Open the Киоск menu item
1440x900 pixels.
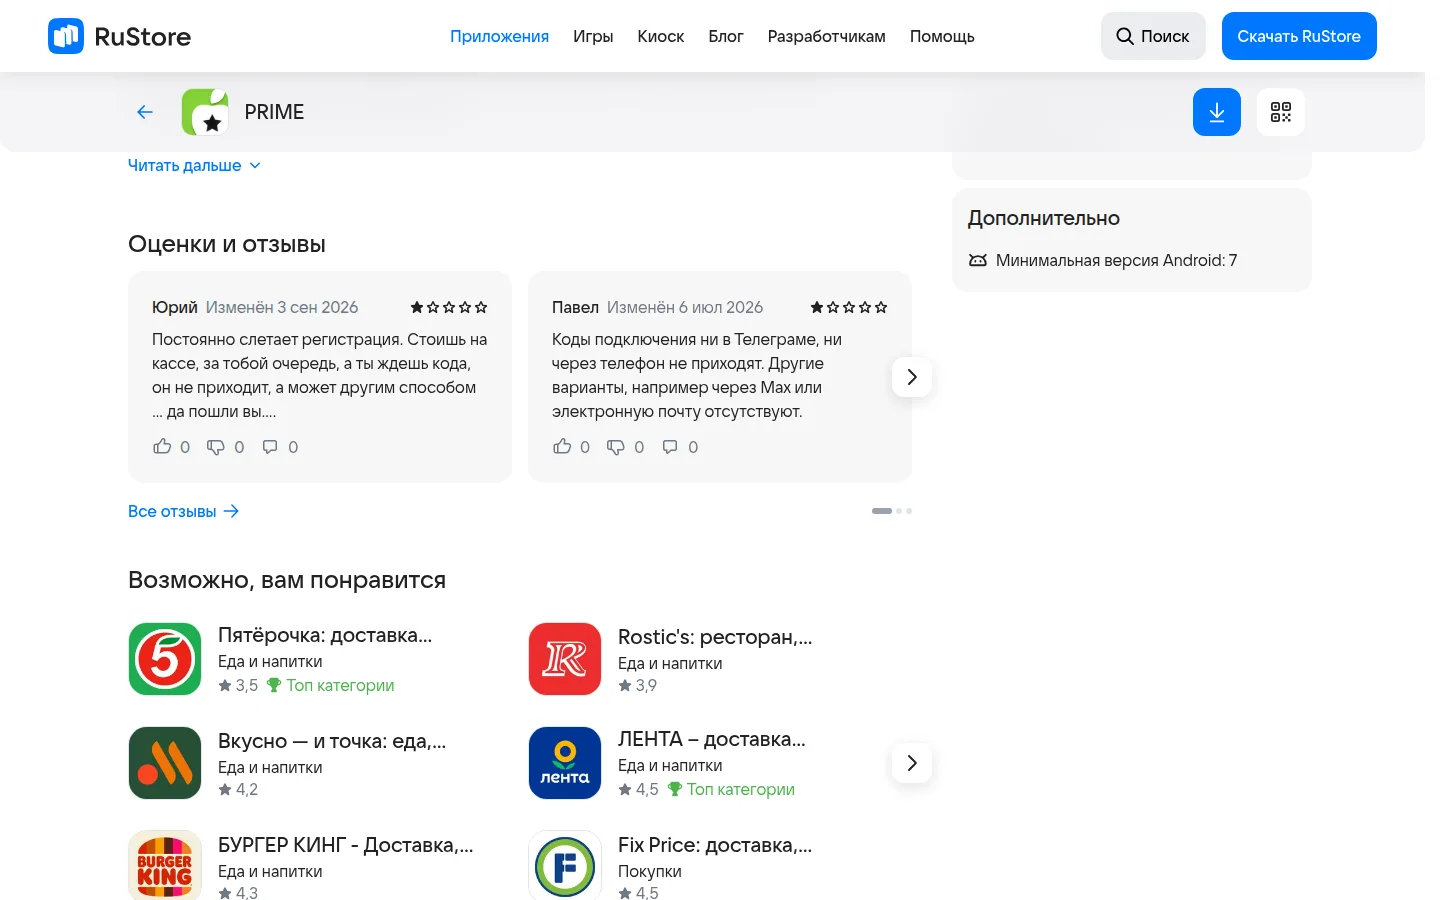[x=661, y=36]
